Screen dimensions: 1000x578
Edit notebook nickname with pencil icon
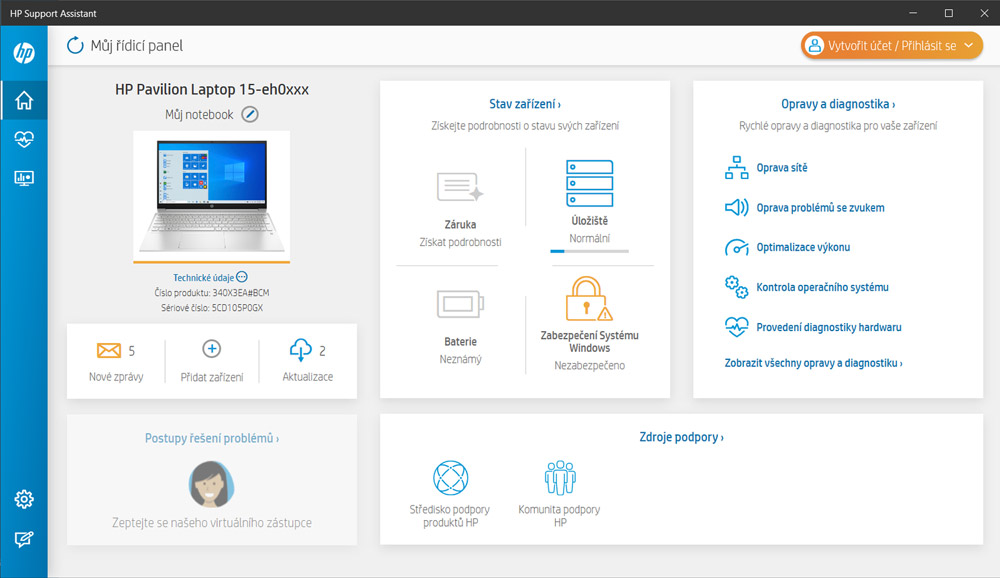pyautogui.click(x=250, y=115)
